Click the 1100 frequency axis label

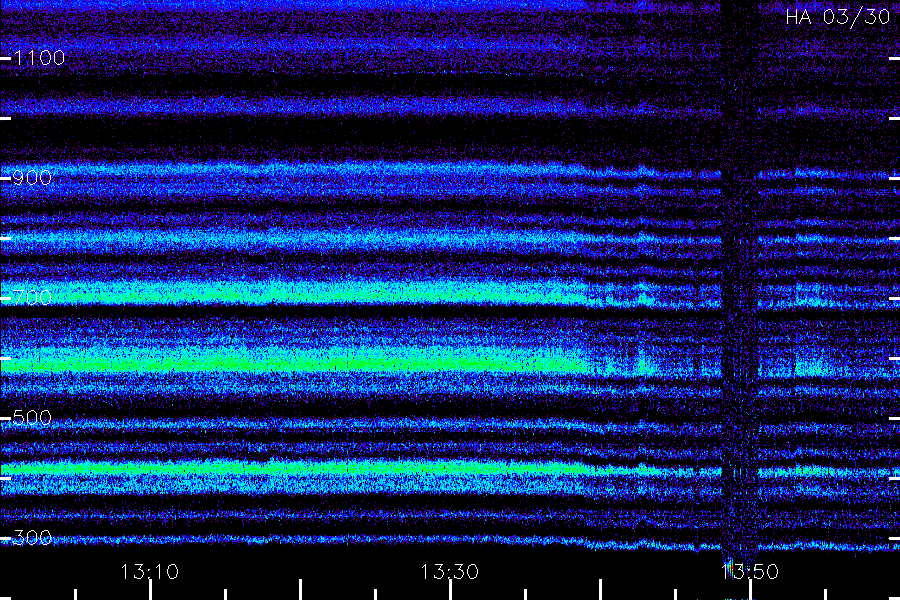[39, 58]
